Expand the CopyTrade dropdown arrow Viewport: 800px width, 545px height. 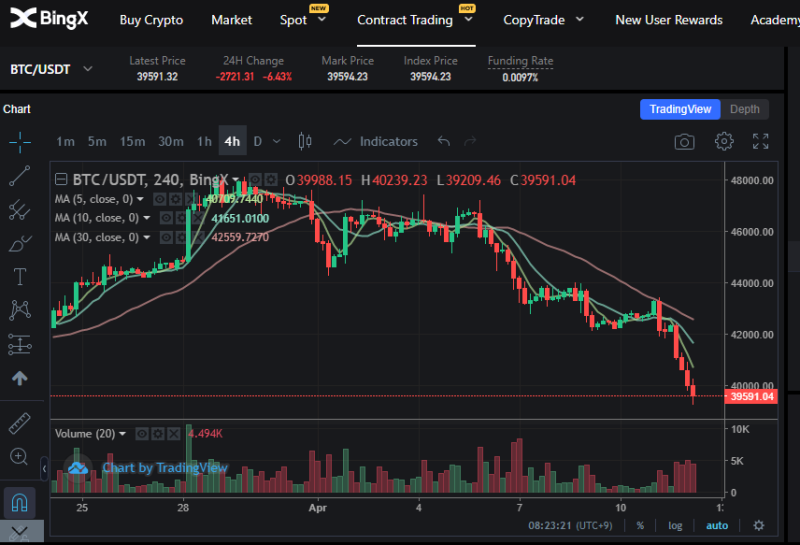point(580,19)
